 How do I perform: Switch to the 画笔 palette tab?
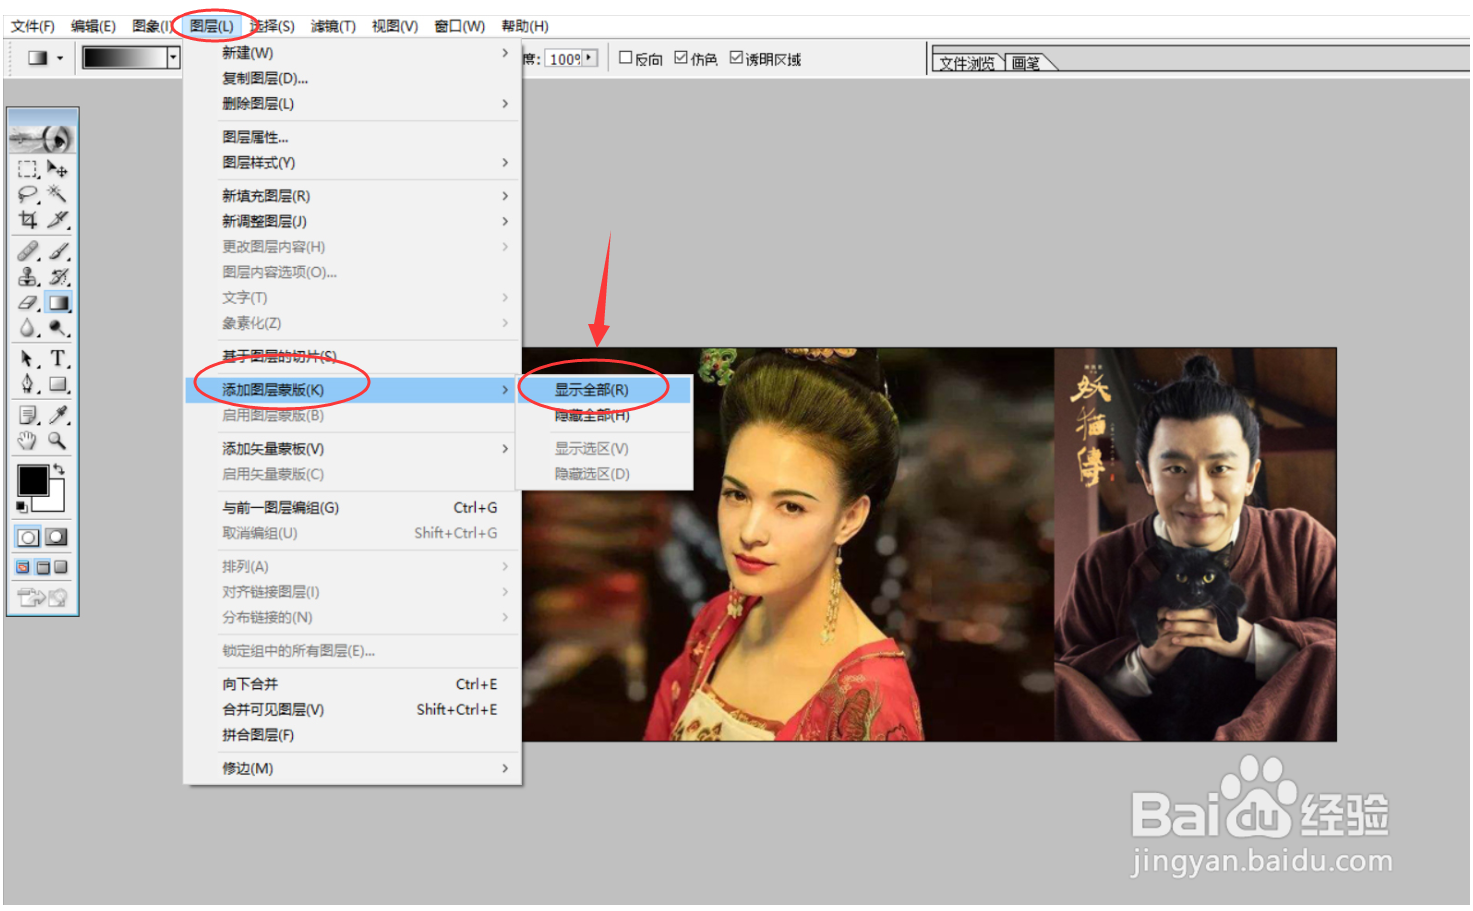1027,63
